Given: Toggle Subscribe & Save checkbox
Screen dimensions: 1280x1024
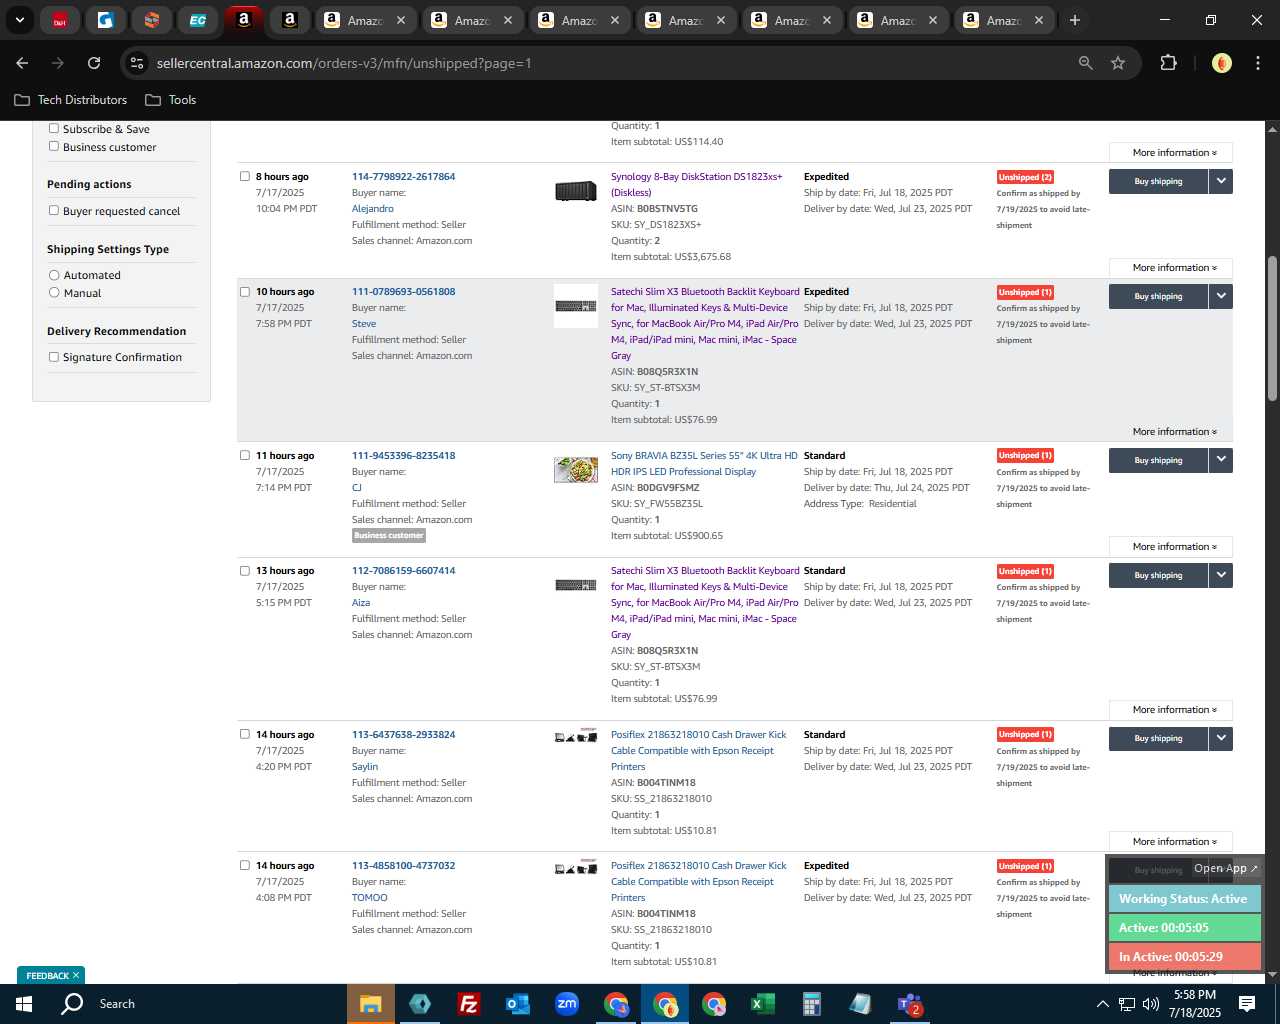Looking at the screenshot, I should [x=54, y=128].
